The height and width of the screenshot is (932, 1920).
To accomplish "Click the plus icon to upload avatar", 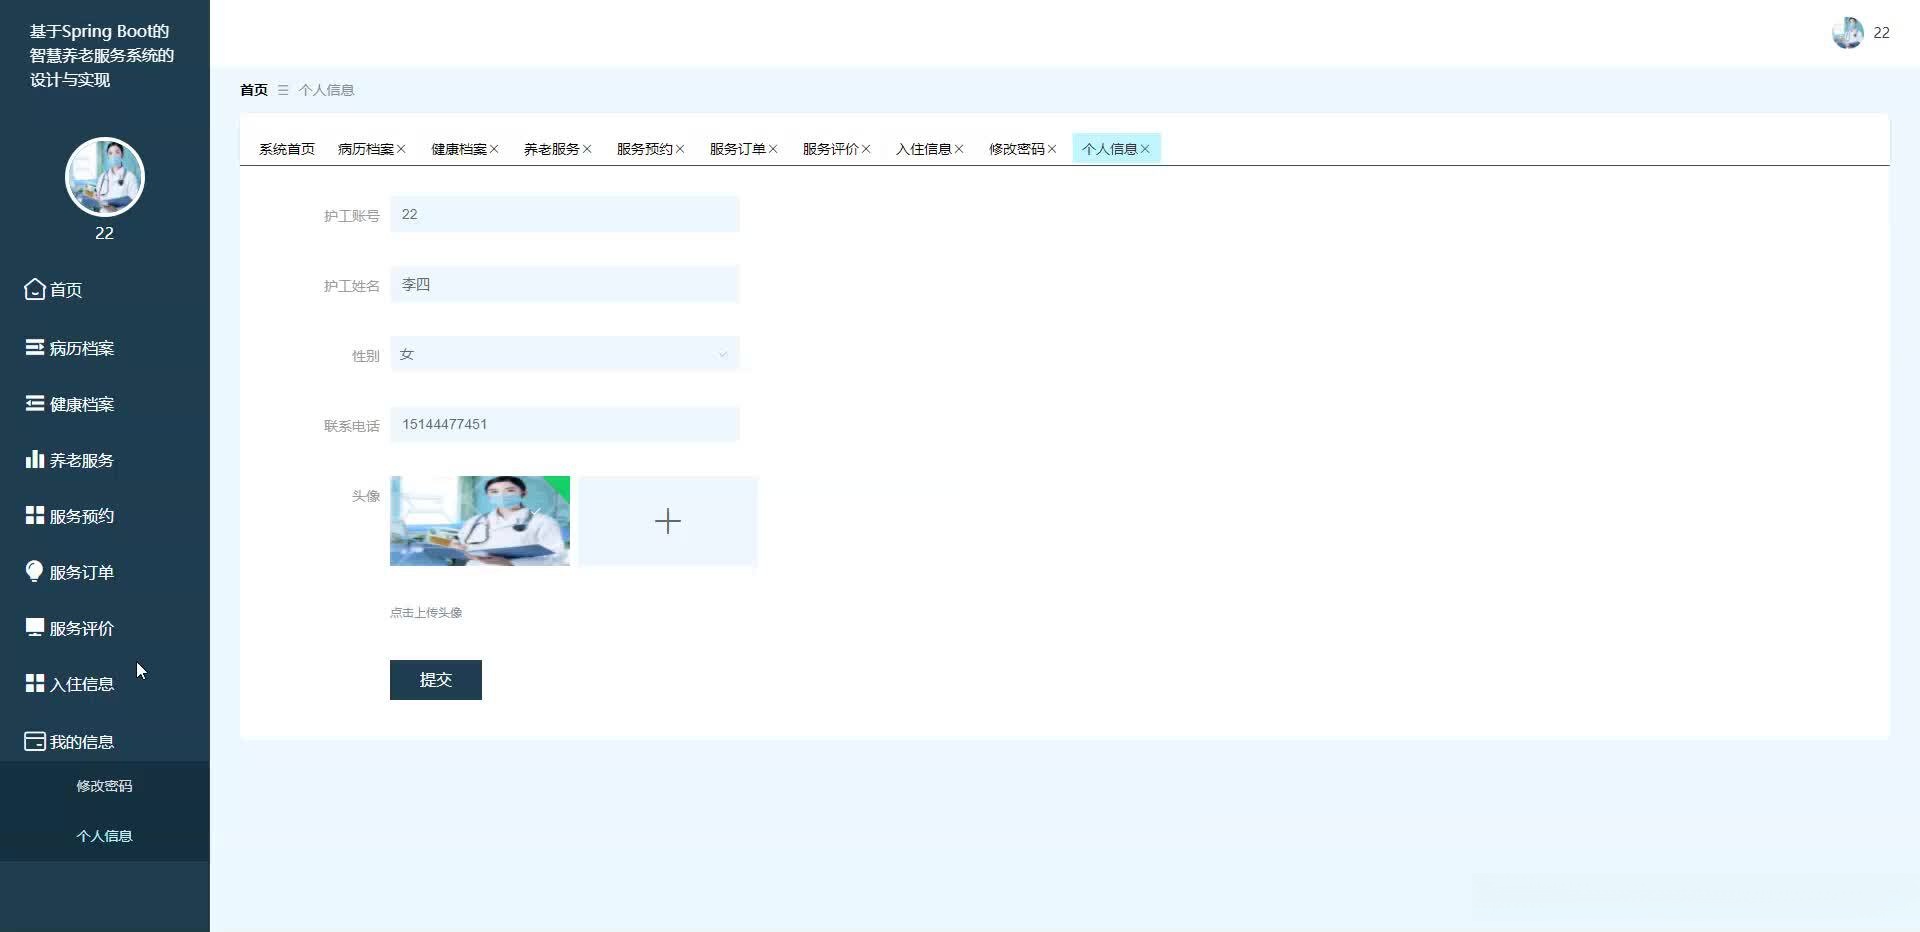I will click(668, 521).
